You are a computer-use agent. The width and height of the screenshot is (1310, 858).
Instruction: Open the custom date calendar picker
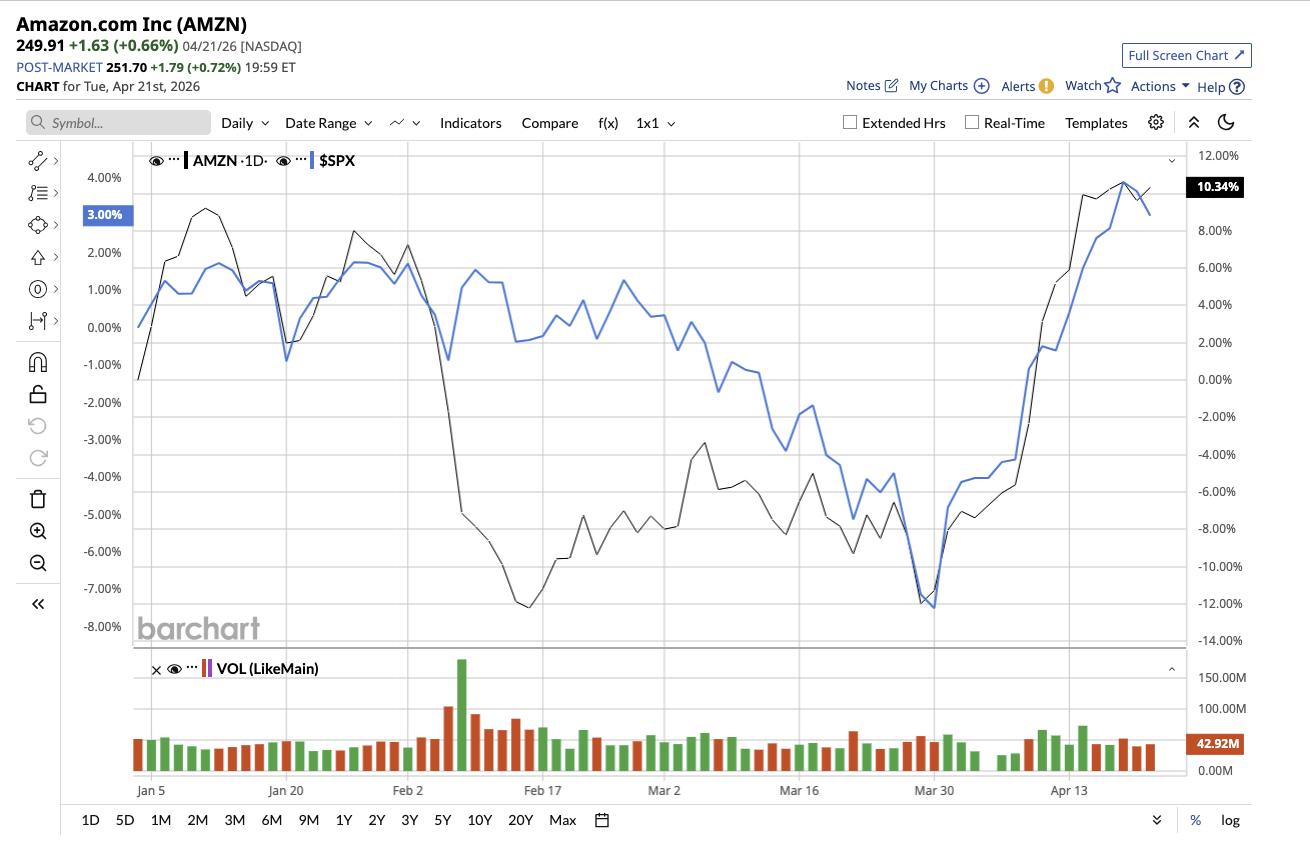[602, 820]
